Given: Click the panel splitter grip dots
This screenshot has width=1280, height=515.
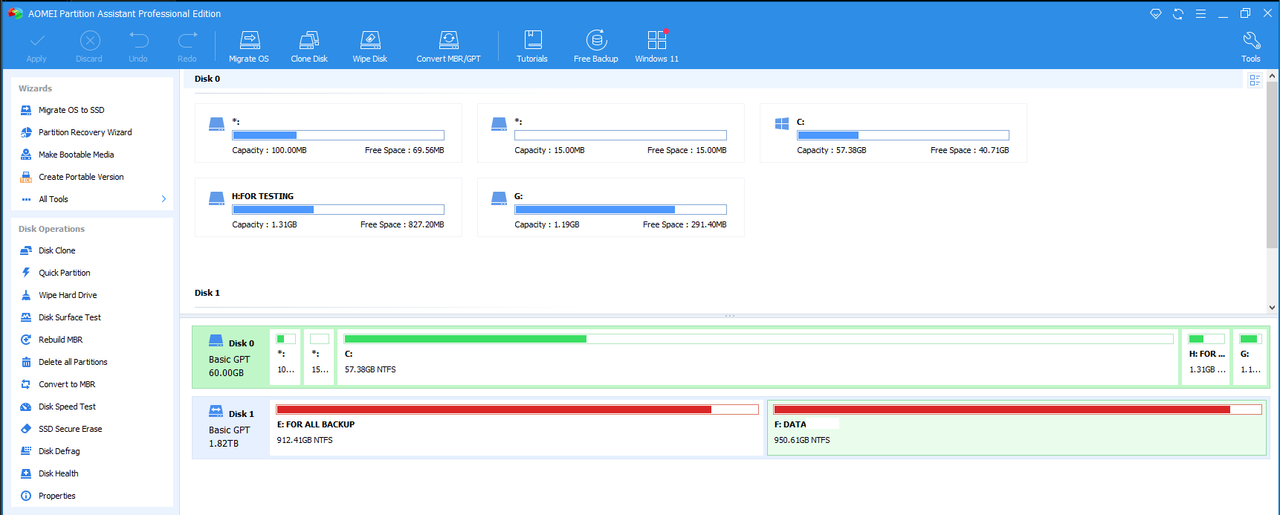Looking at the screenshot, I should click(x=729, y=316).
